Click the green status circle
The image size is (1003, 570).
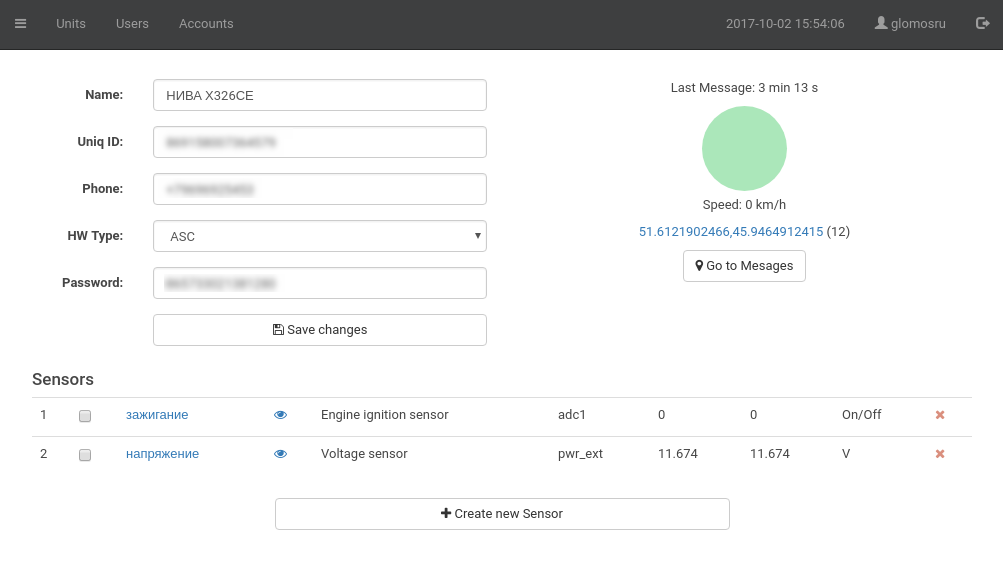point(744,149)
